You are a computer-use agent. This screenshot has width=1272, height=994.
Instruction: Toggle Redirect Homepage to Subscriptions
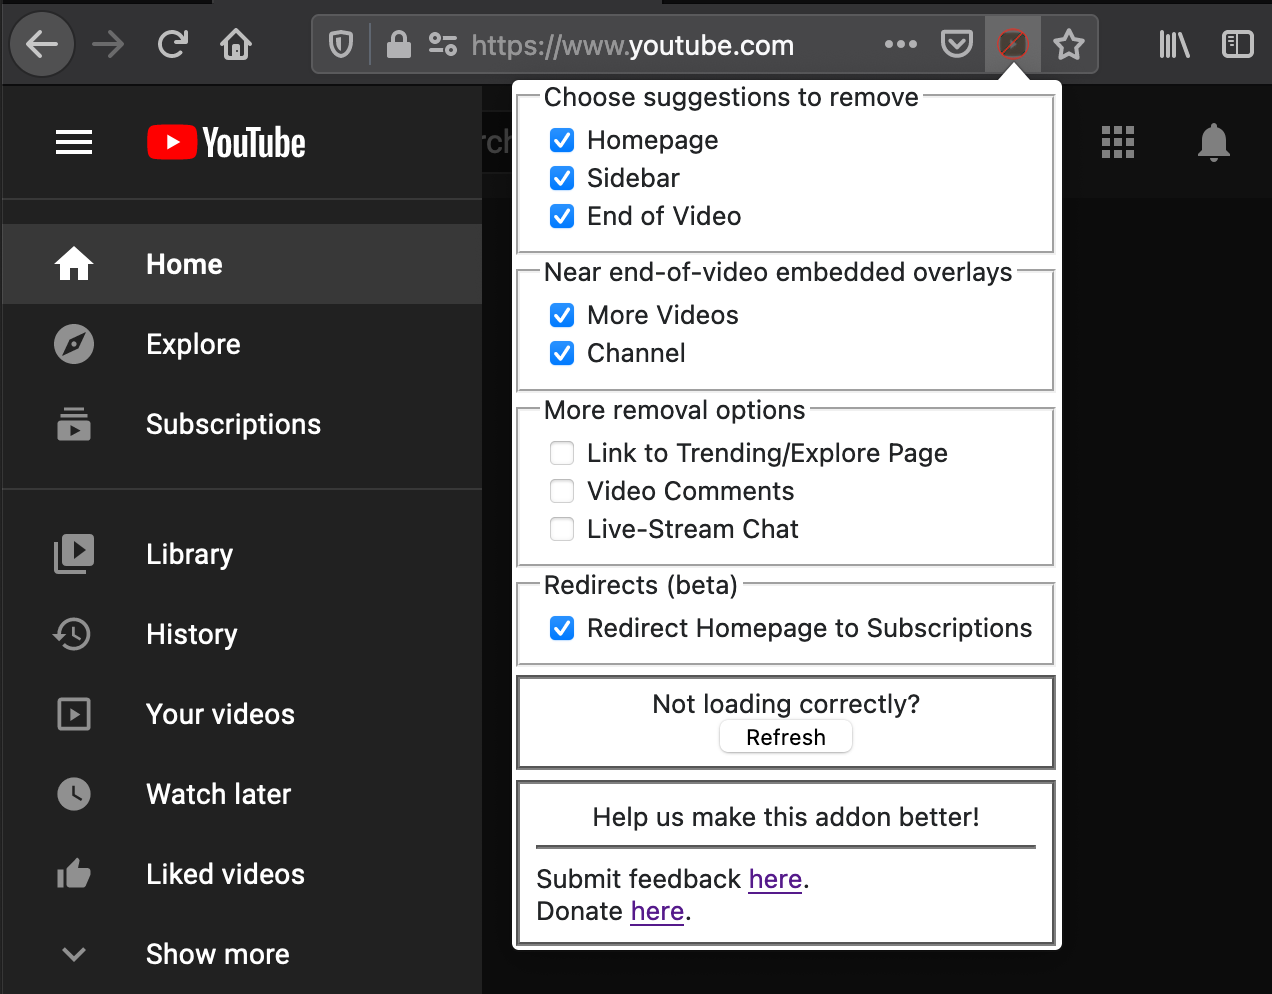click(562, 628)
